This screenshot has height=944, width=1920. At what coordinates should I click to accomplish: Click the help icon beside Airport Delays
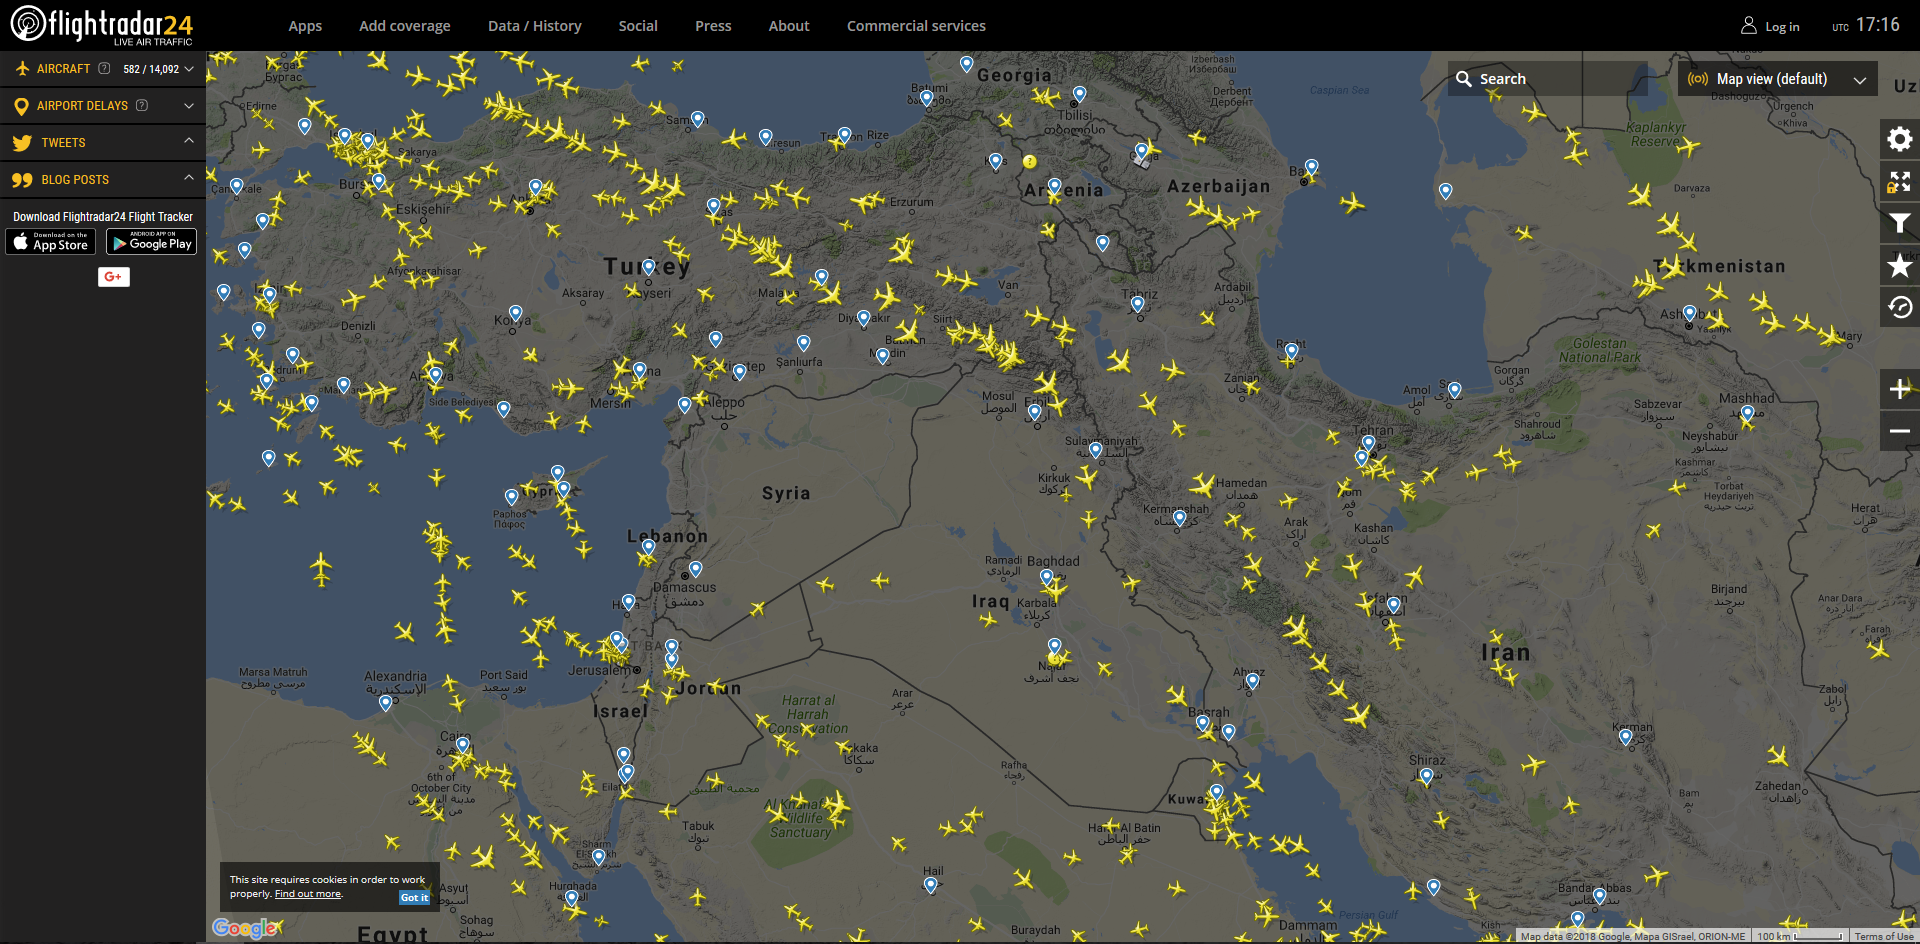(x=142, y=105)
